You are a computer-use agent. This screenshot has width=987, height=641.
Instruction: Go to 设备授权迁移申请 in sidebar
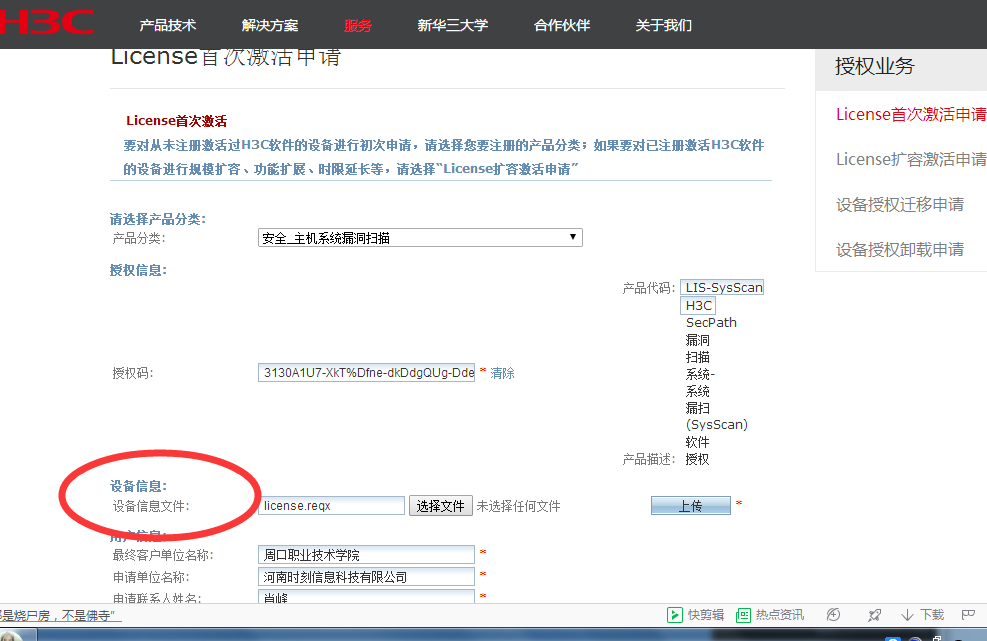click(900, 205)
